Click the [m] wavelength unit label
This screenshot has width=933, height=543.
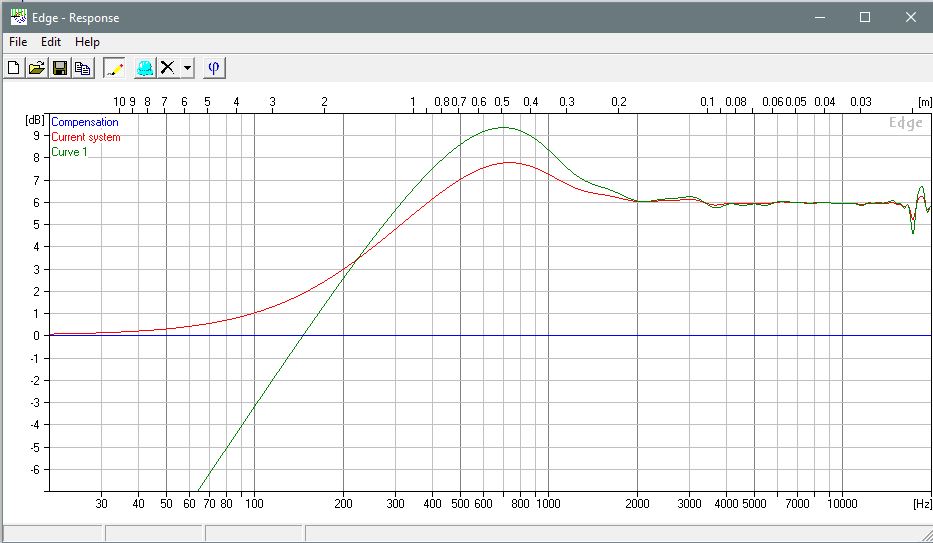click(x=925, y=102)
